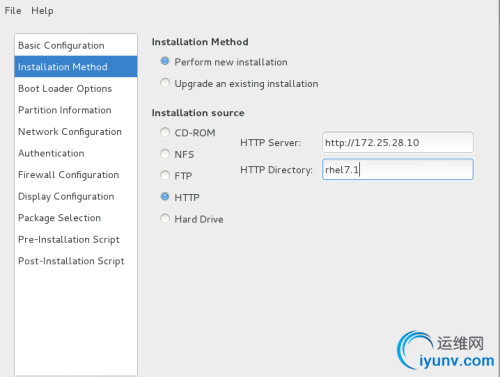Open Authentication settings
The image size is (500, 377).
76,153
